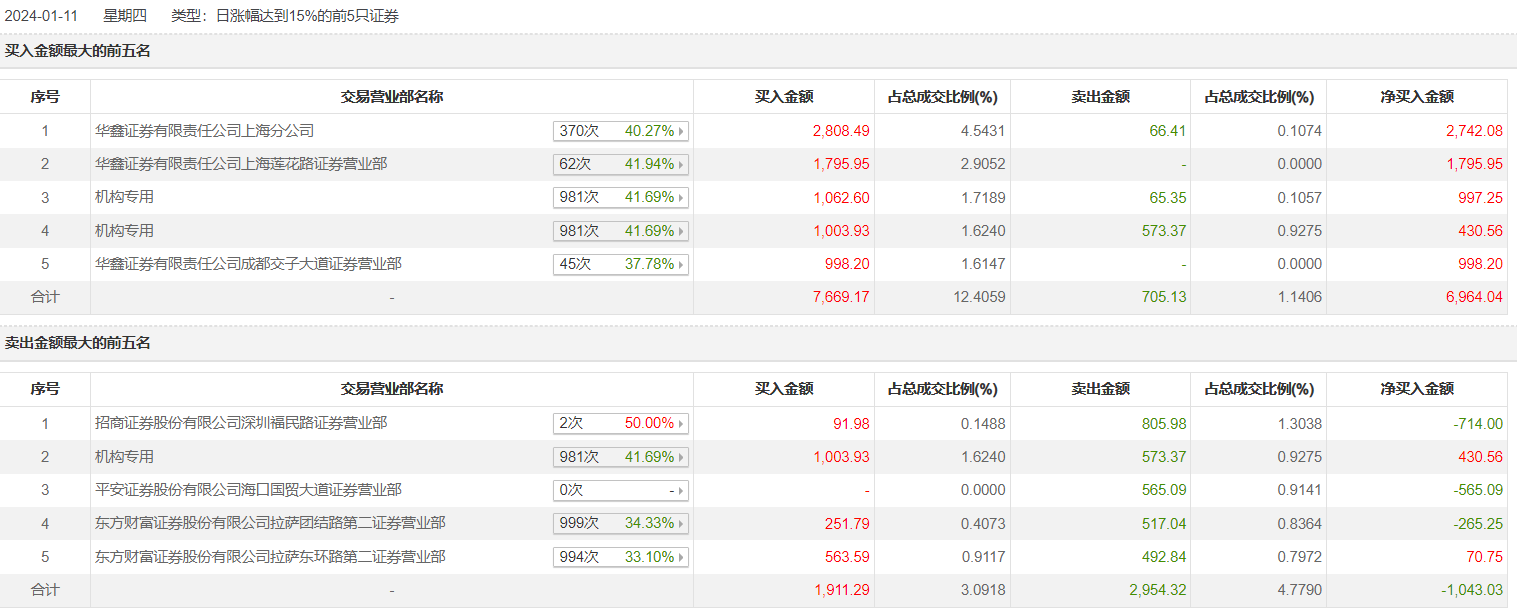Screen dimensions: 1517x614
Task: Expand the 994次 33.10% stats dropdown
Action: pyautogui.click(x=681, y=557)
